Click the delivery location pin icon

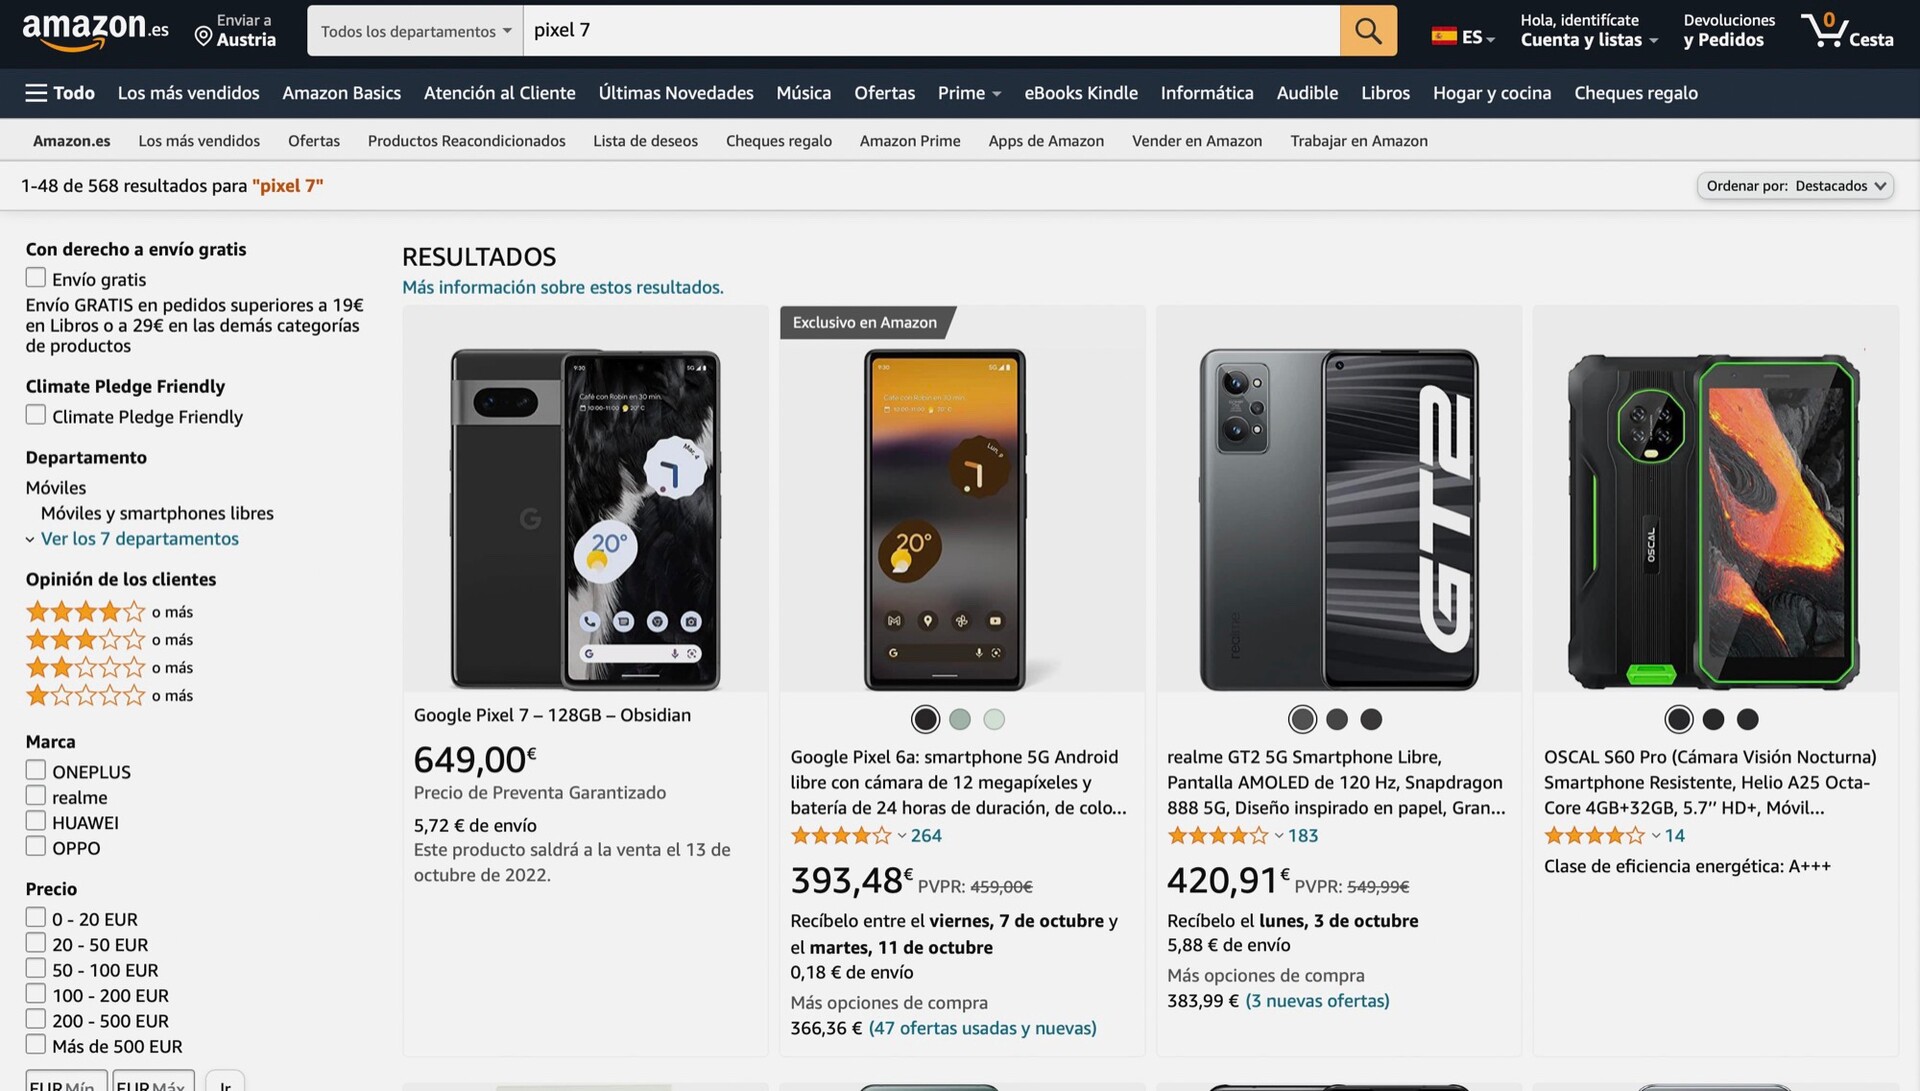pos(203,37)
